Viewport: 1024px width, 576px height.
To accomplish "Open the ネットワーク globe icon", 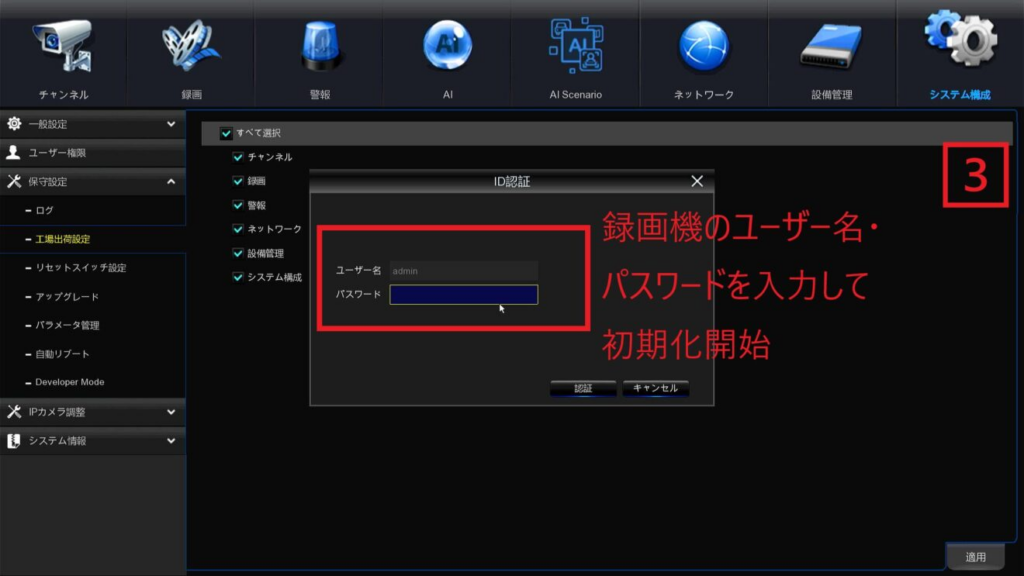I will (703, 47).
